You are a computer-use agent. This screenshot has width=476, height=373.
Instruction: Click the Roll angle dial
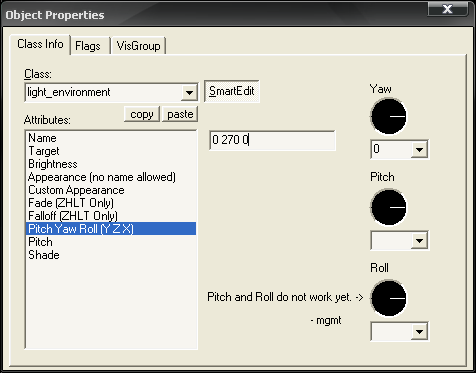pyautogui.click(x=388, y=298)
